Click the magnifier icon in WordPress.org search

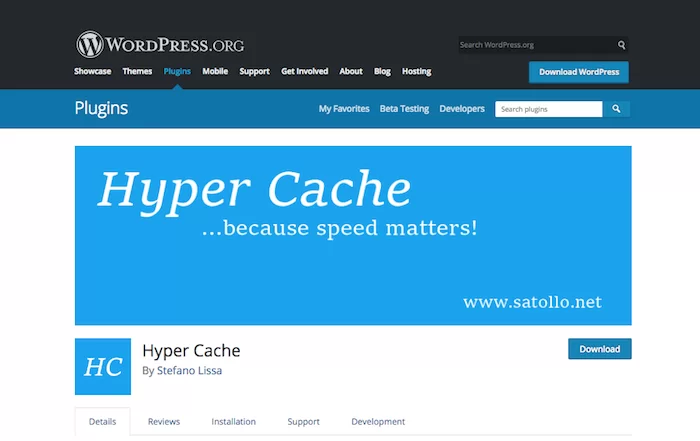621,45
